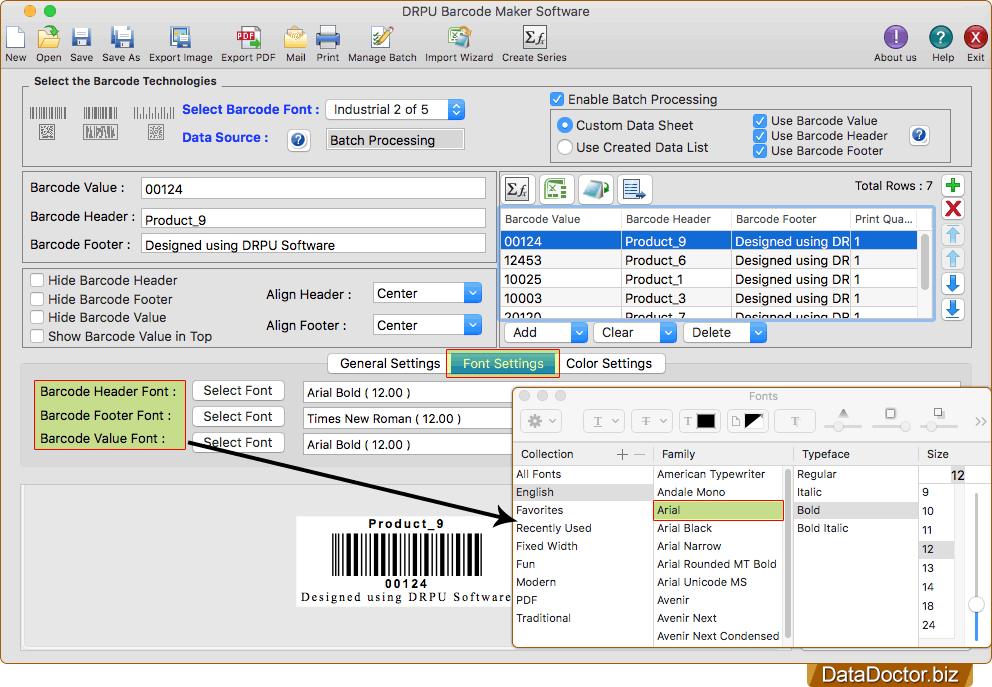The height and width of the screenshot is (687, 992).
Task: Select the Use Created Data List option
Action: coord(565,147)
